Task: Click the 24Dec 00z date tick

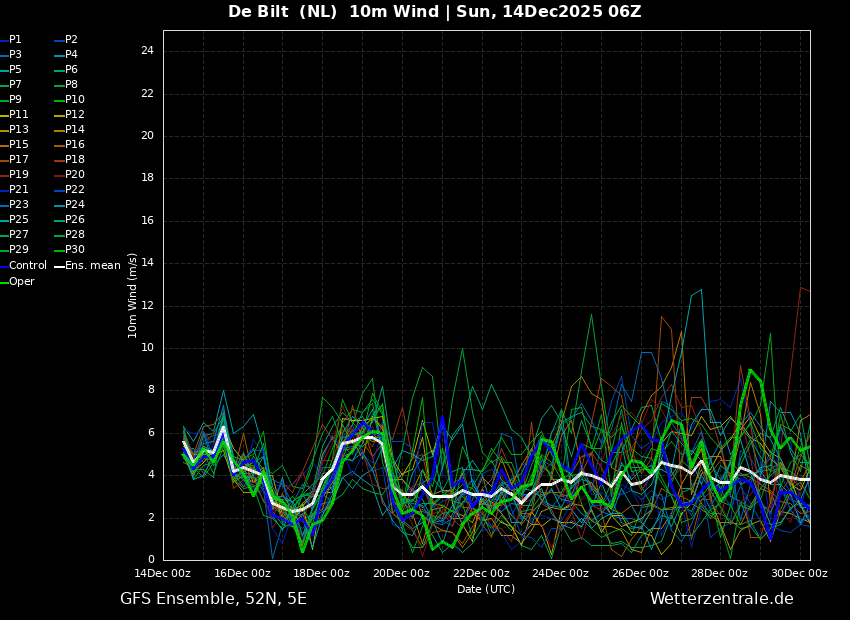Action: point(560,574)
